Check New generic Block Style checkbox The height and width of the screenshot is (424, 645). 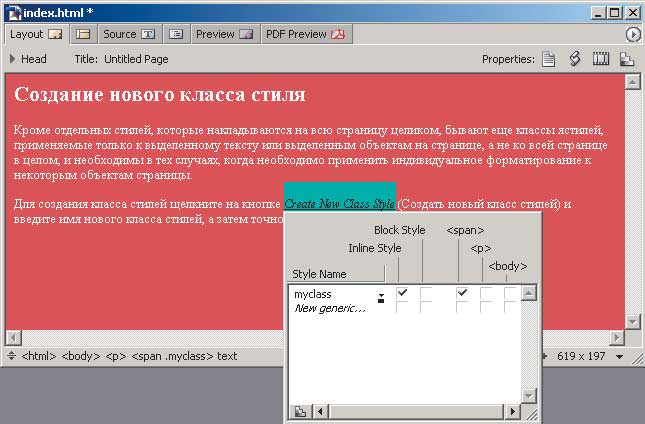click(x=426, y=307)
